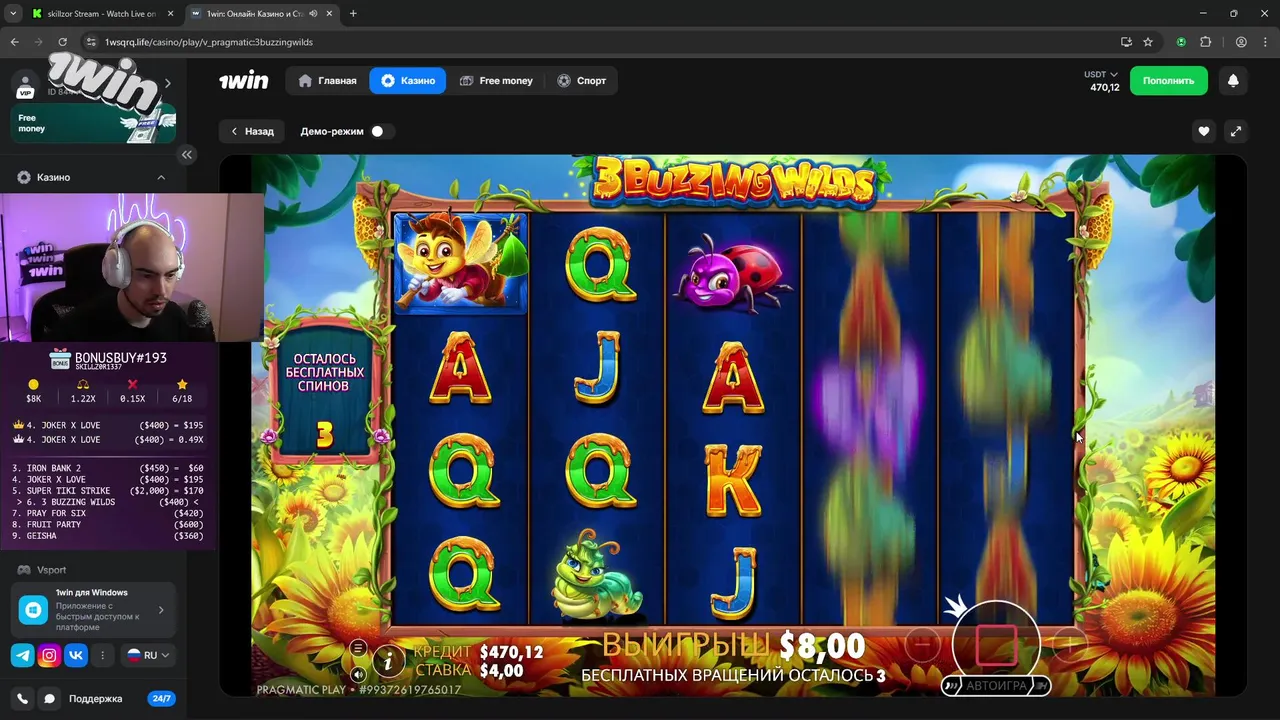Click the АВТОИГРА autoplay button
Image resolution: width=1280 pixels, height=720 pixels.
coord(996,686)
